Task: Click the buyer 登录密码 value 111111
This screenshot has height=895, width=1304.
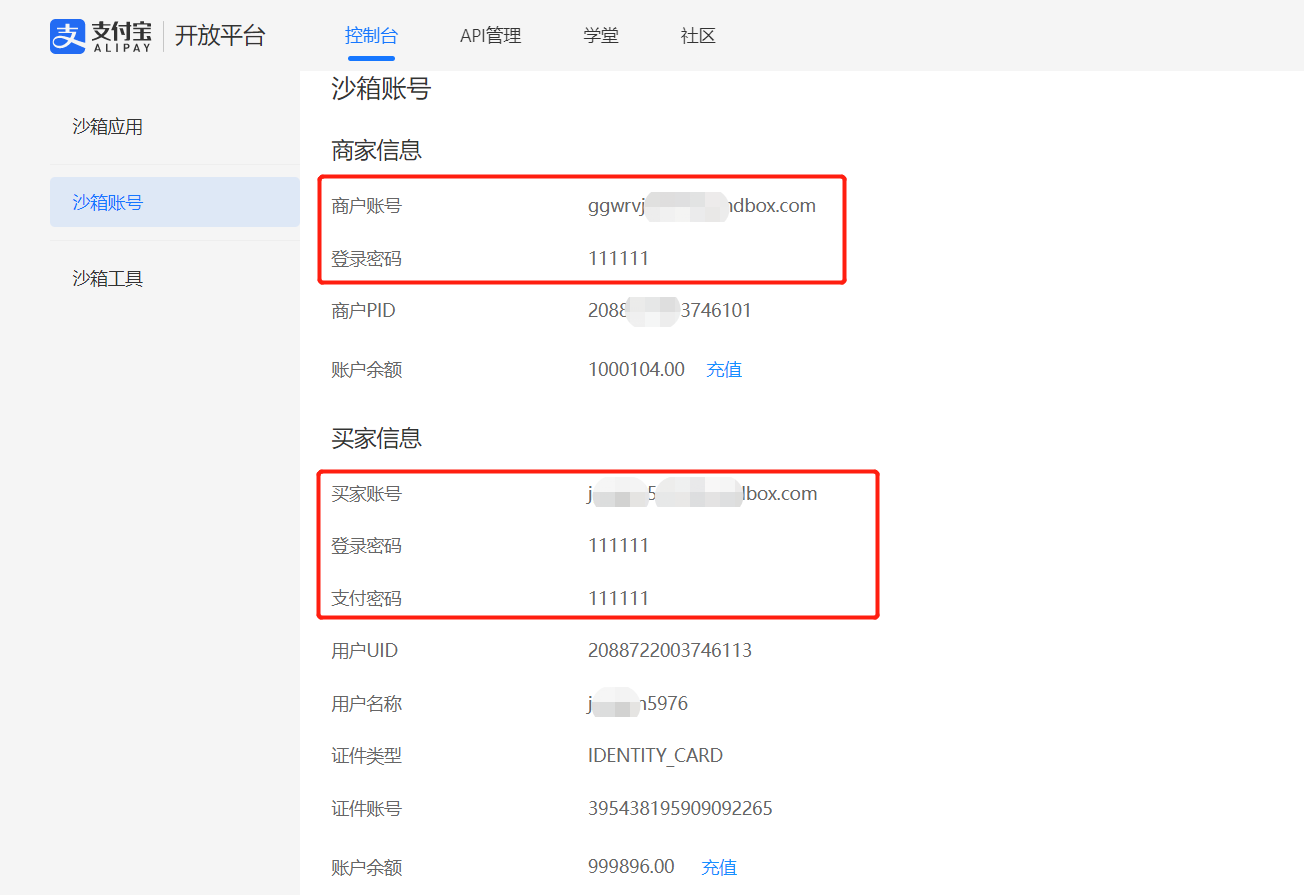Action: (x=618, y=545)
